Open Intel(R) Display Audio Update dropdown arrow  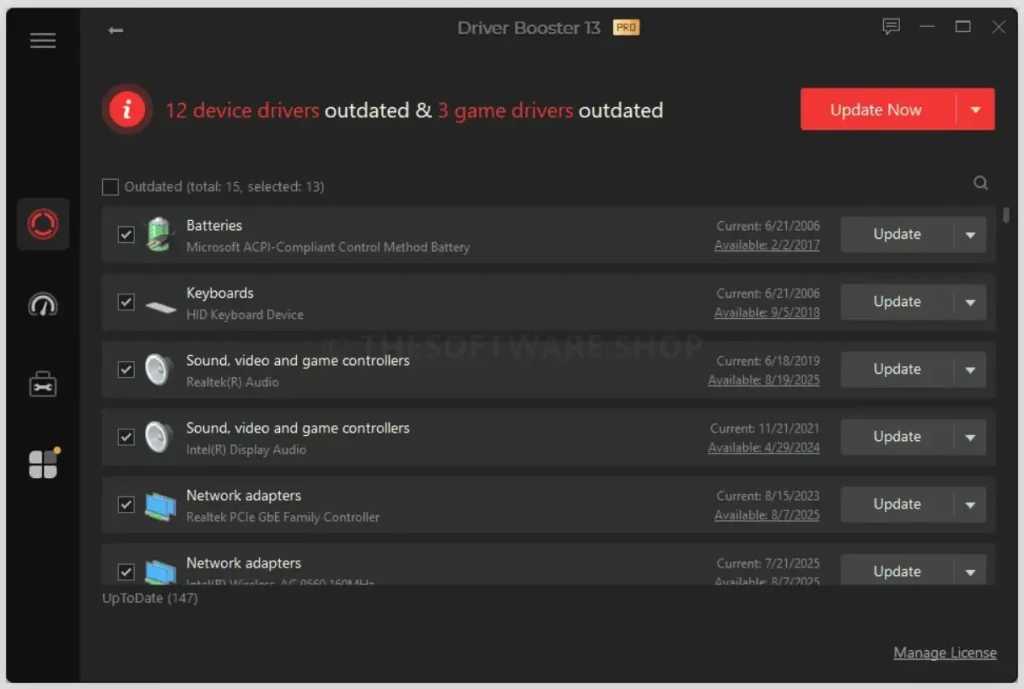(x=970, y=437)
